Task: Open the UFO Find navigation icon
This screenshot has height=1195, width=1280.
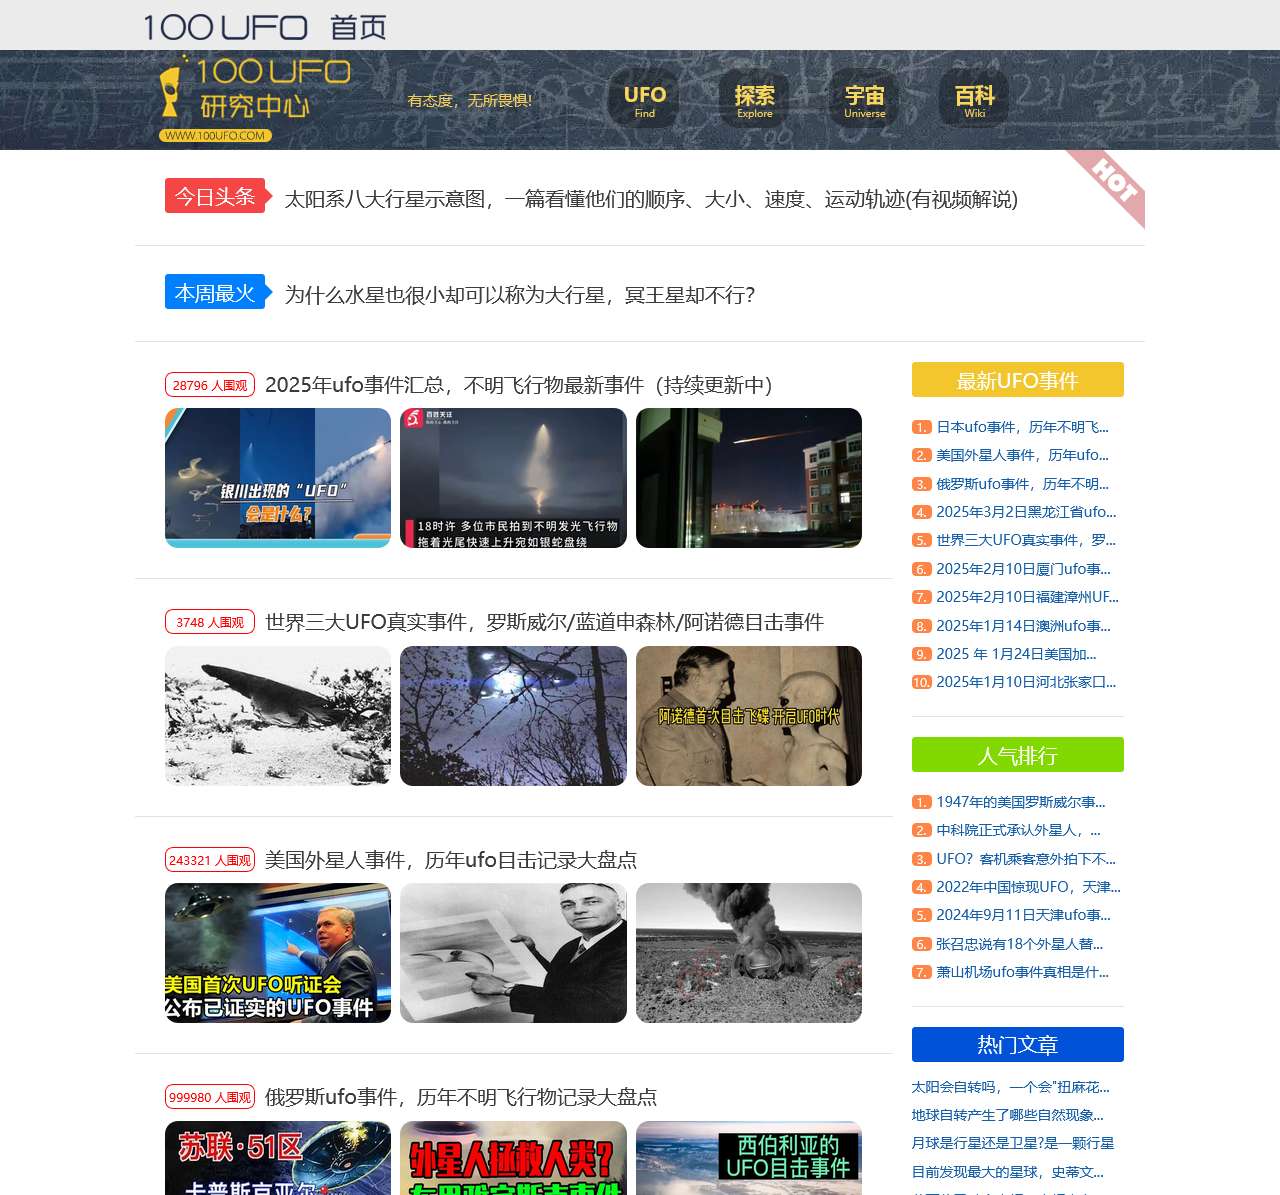Action: pos(644,100)
